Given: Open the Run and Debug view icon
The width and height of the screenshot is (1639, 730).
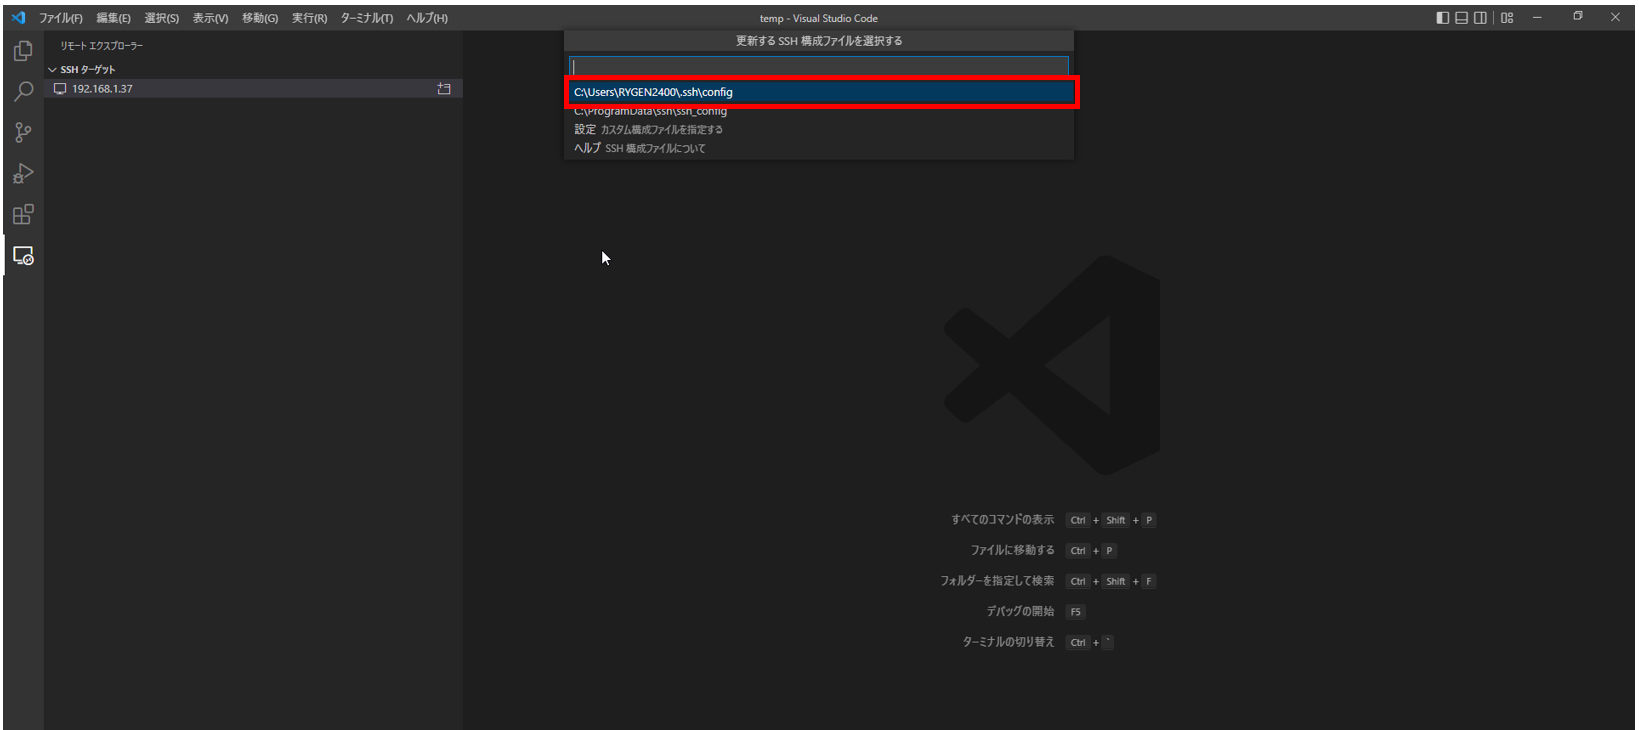Looking at the screenshot, I should (x=23, y=174).
